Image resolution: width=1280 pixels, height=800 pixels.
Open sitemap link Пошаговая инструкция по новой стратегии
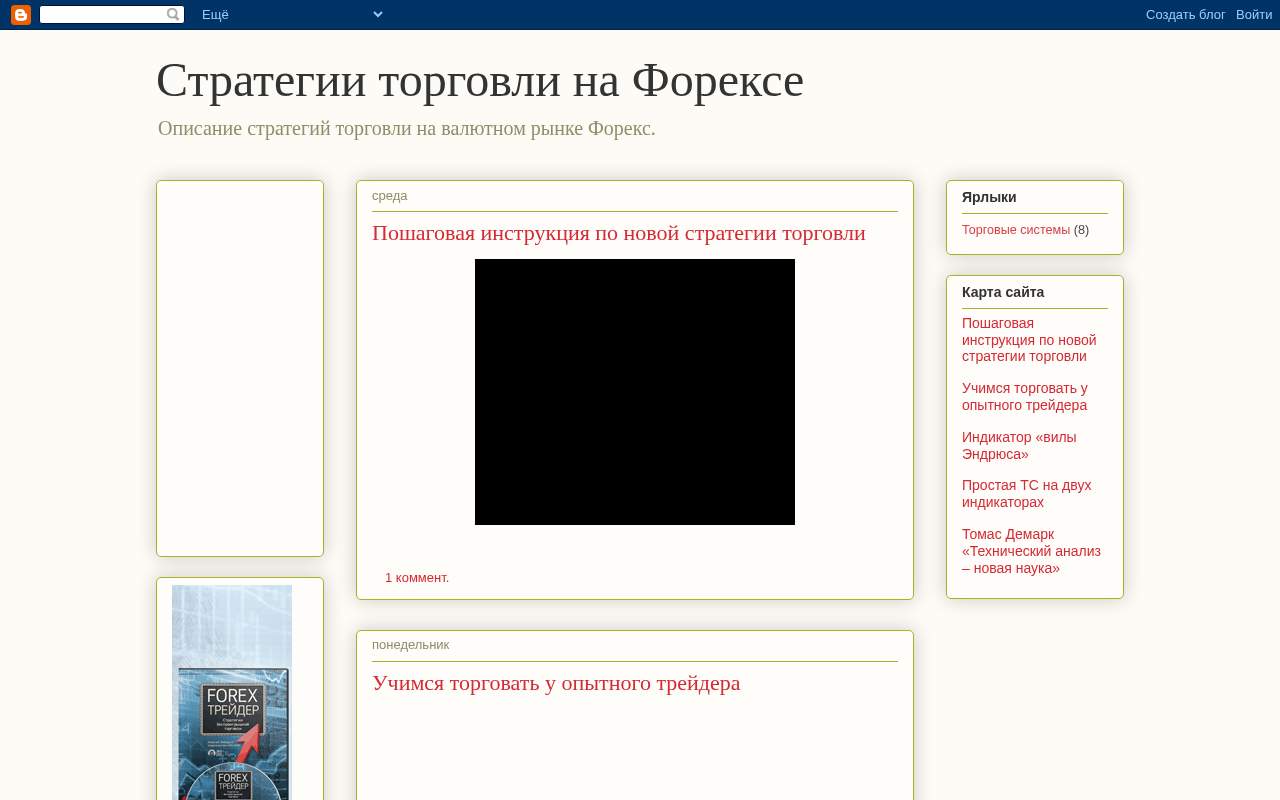tap(1029, 340)
